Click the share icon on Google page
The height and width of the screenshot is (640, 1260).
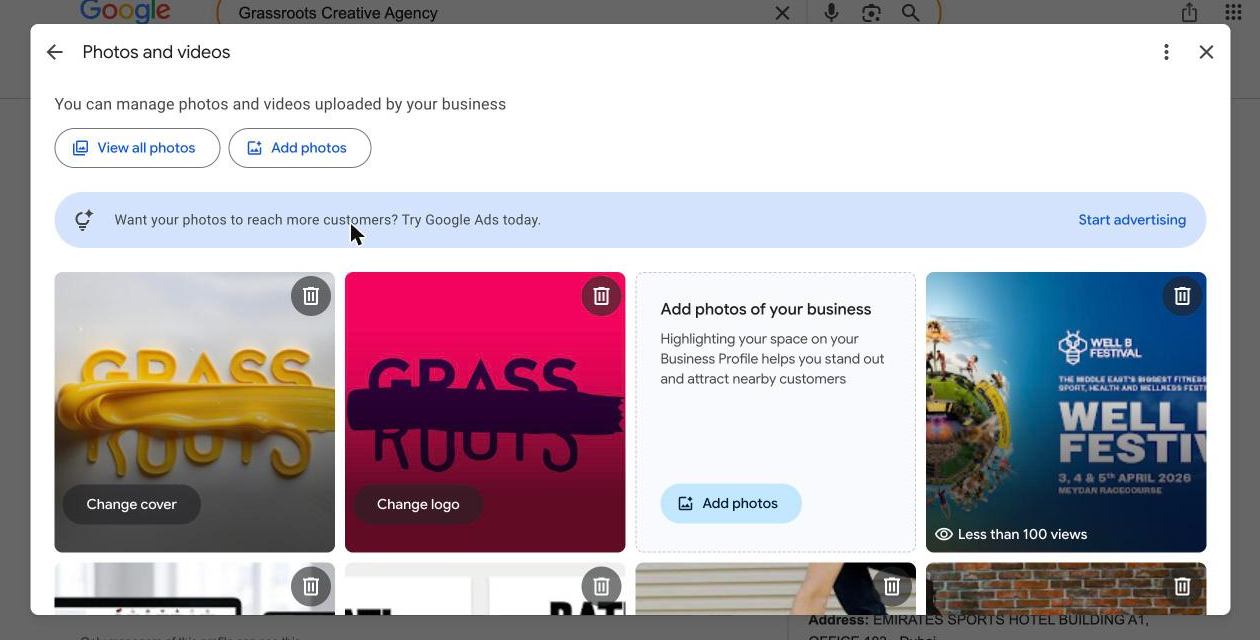click(1189, 13)
